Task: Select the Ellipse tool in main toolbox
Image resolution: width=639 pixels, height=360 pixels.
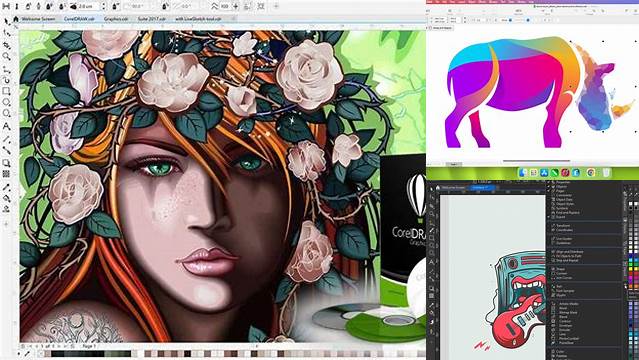Action: pyautogui.click(x=7, y=102)
